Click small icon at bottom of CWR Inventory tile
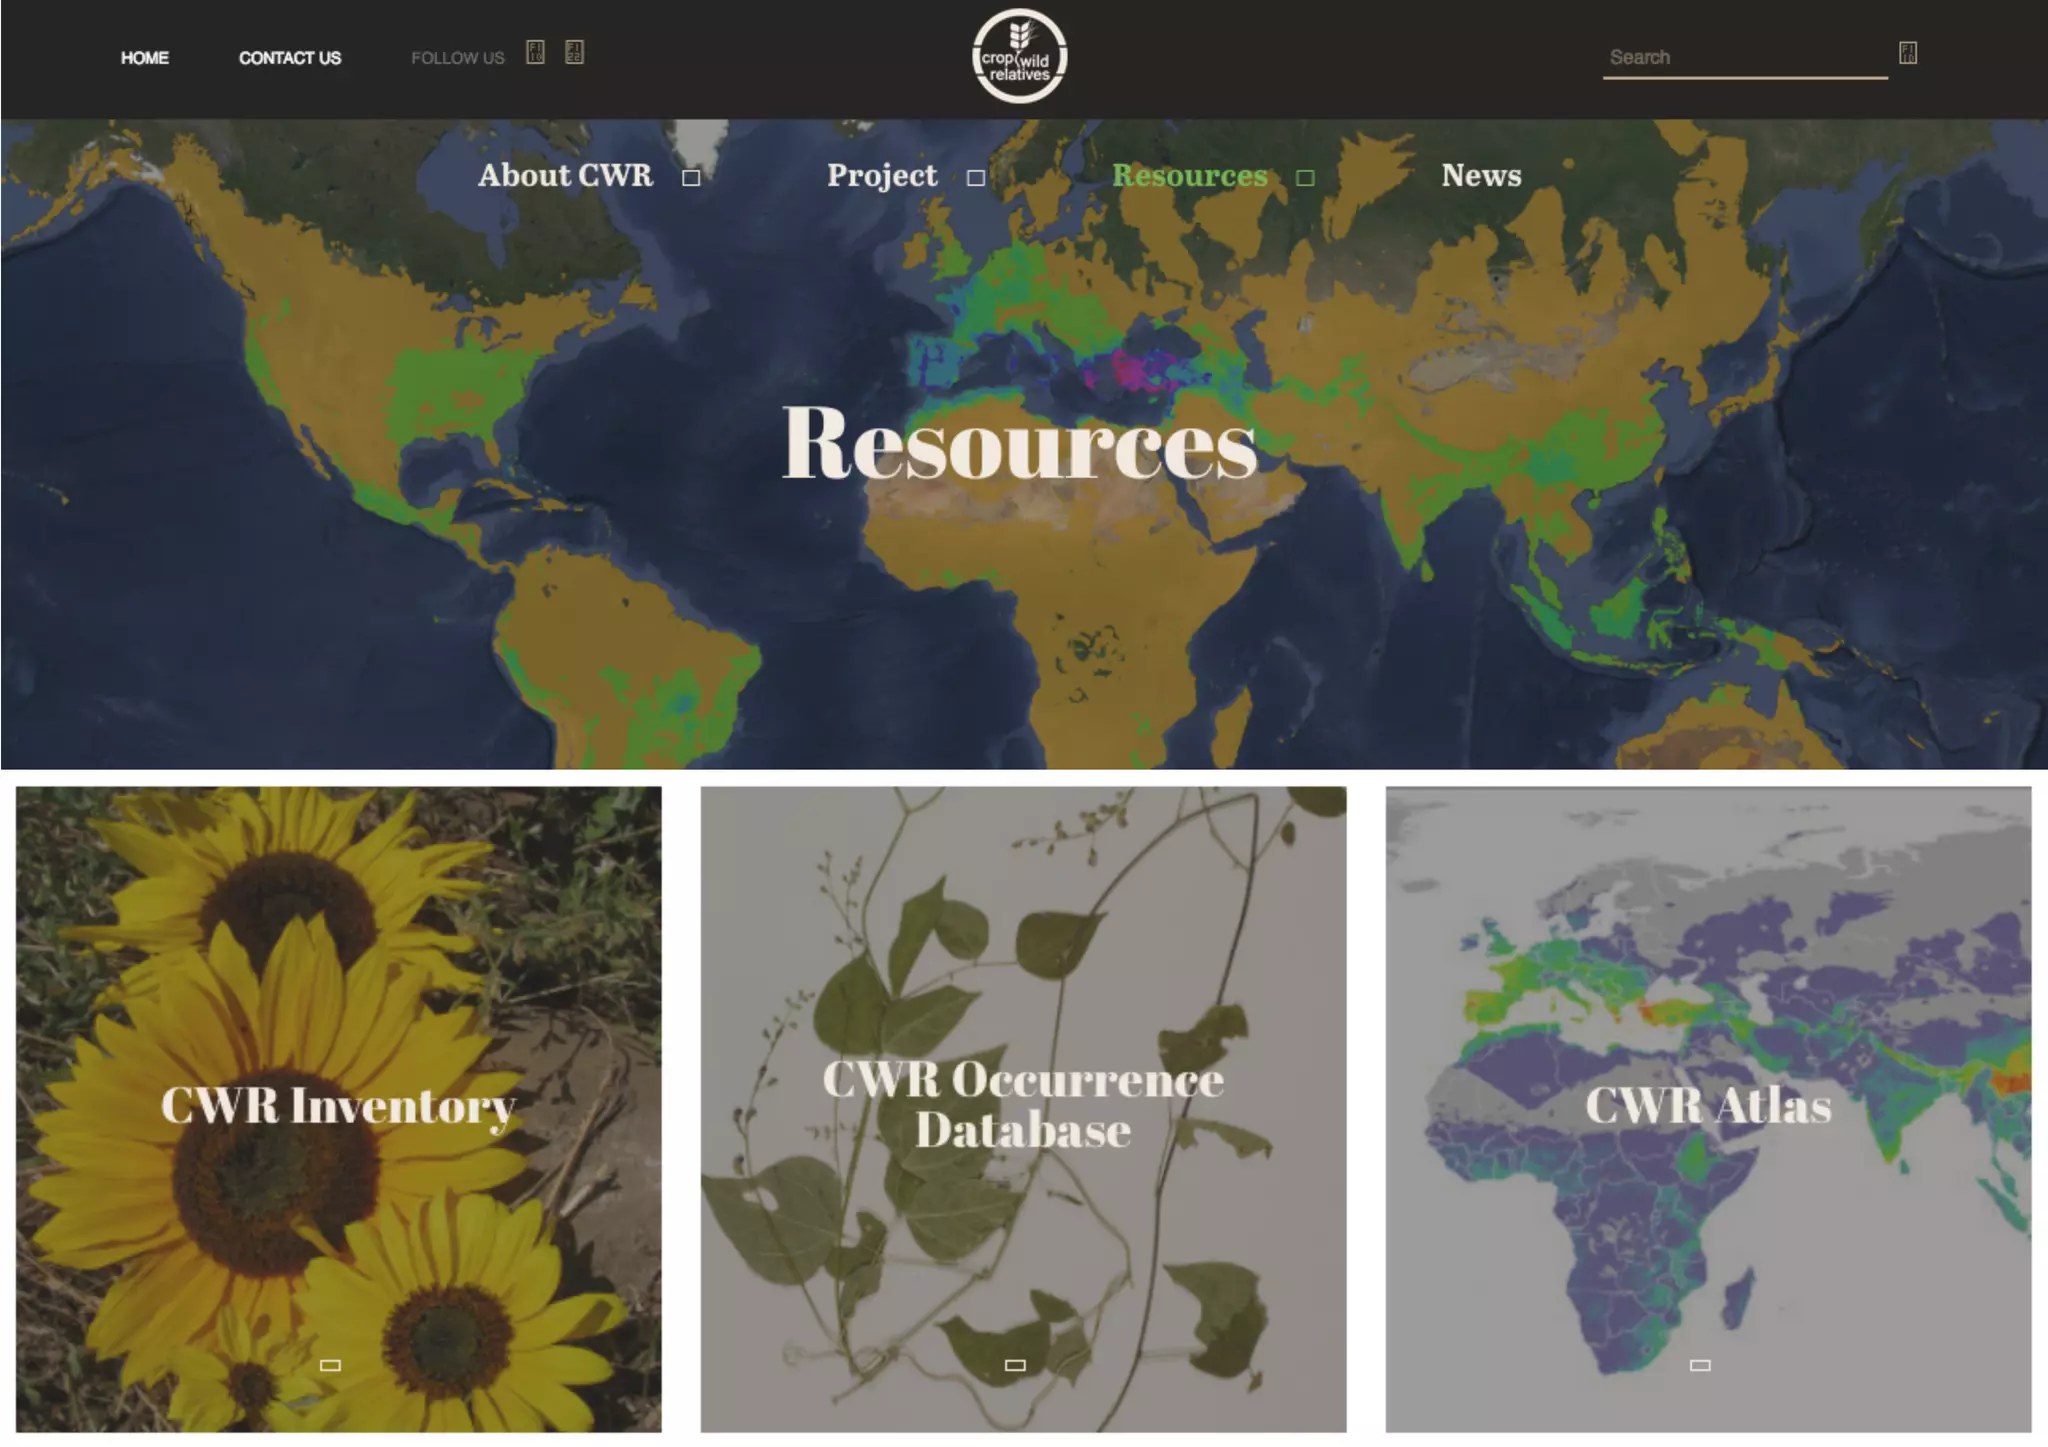This screenshot has height=1447, width=2048. [330, 1365]
